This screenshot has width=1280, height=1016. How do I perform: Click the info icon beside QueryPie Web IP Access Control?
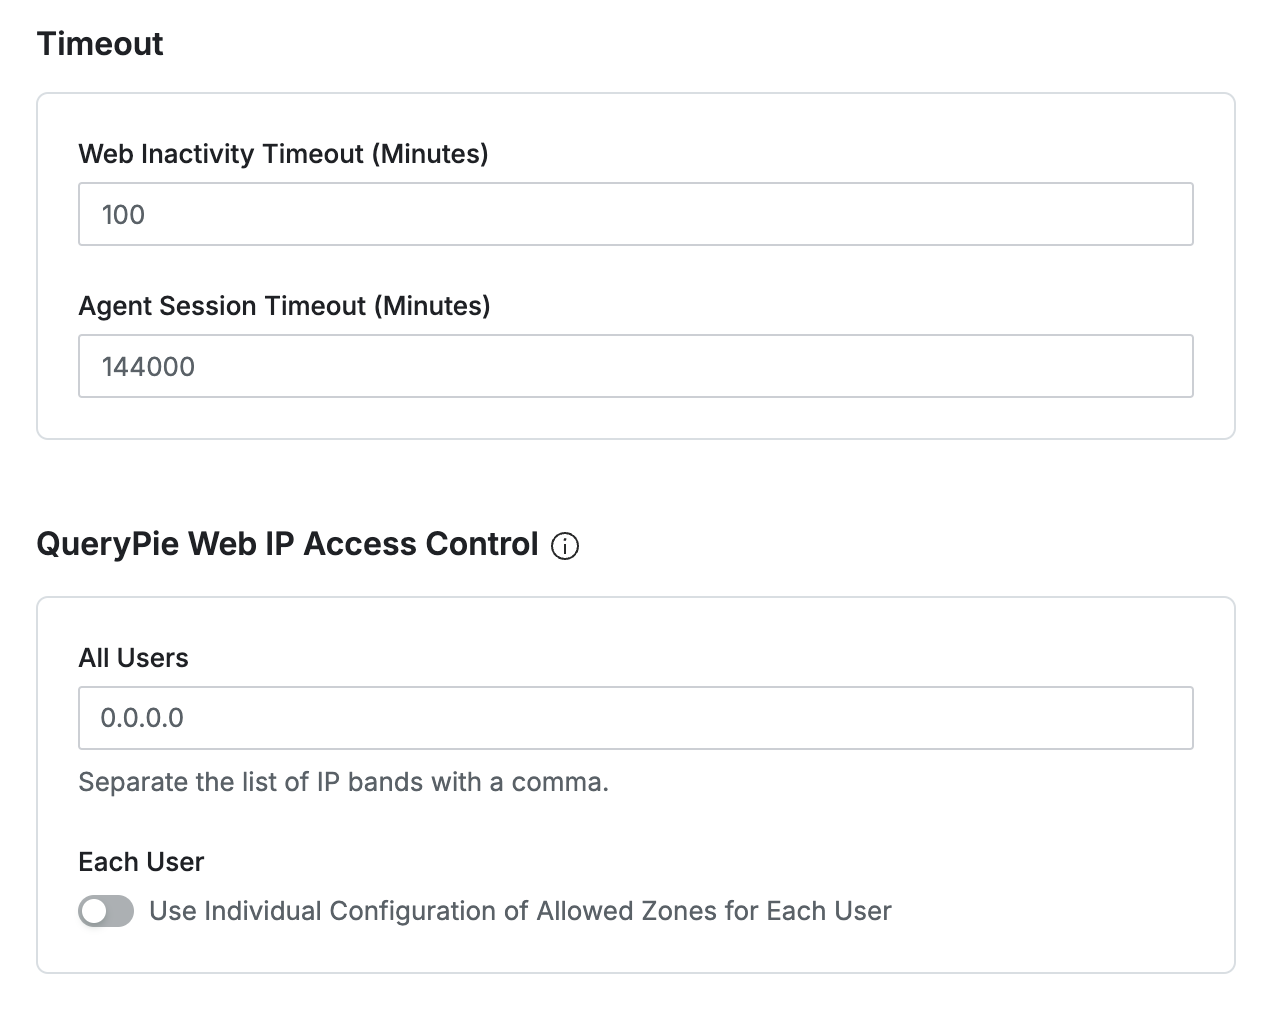[x=565, y=546]
